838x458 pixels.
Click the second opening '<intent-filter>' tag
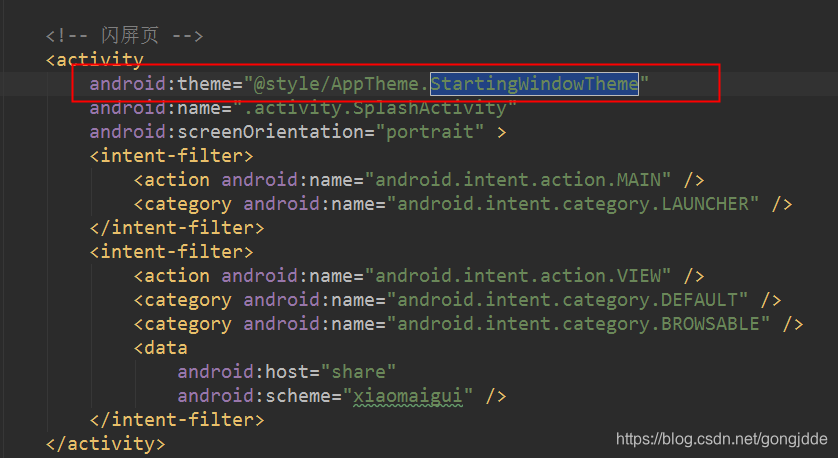point(172,252)
